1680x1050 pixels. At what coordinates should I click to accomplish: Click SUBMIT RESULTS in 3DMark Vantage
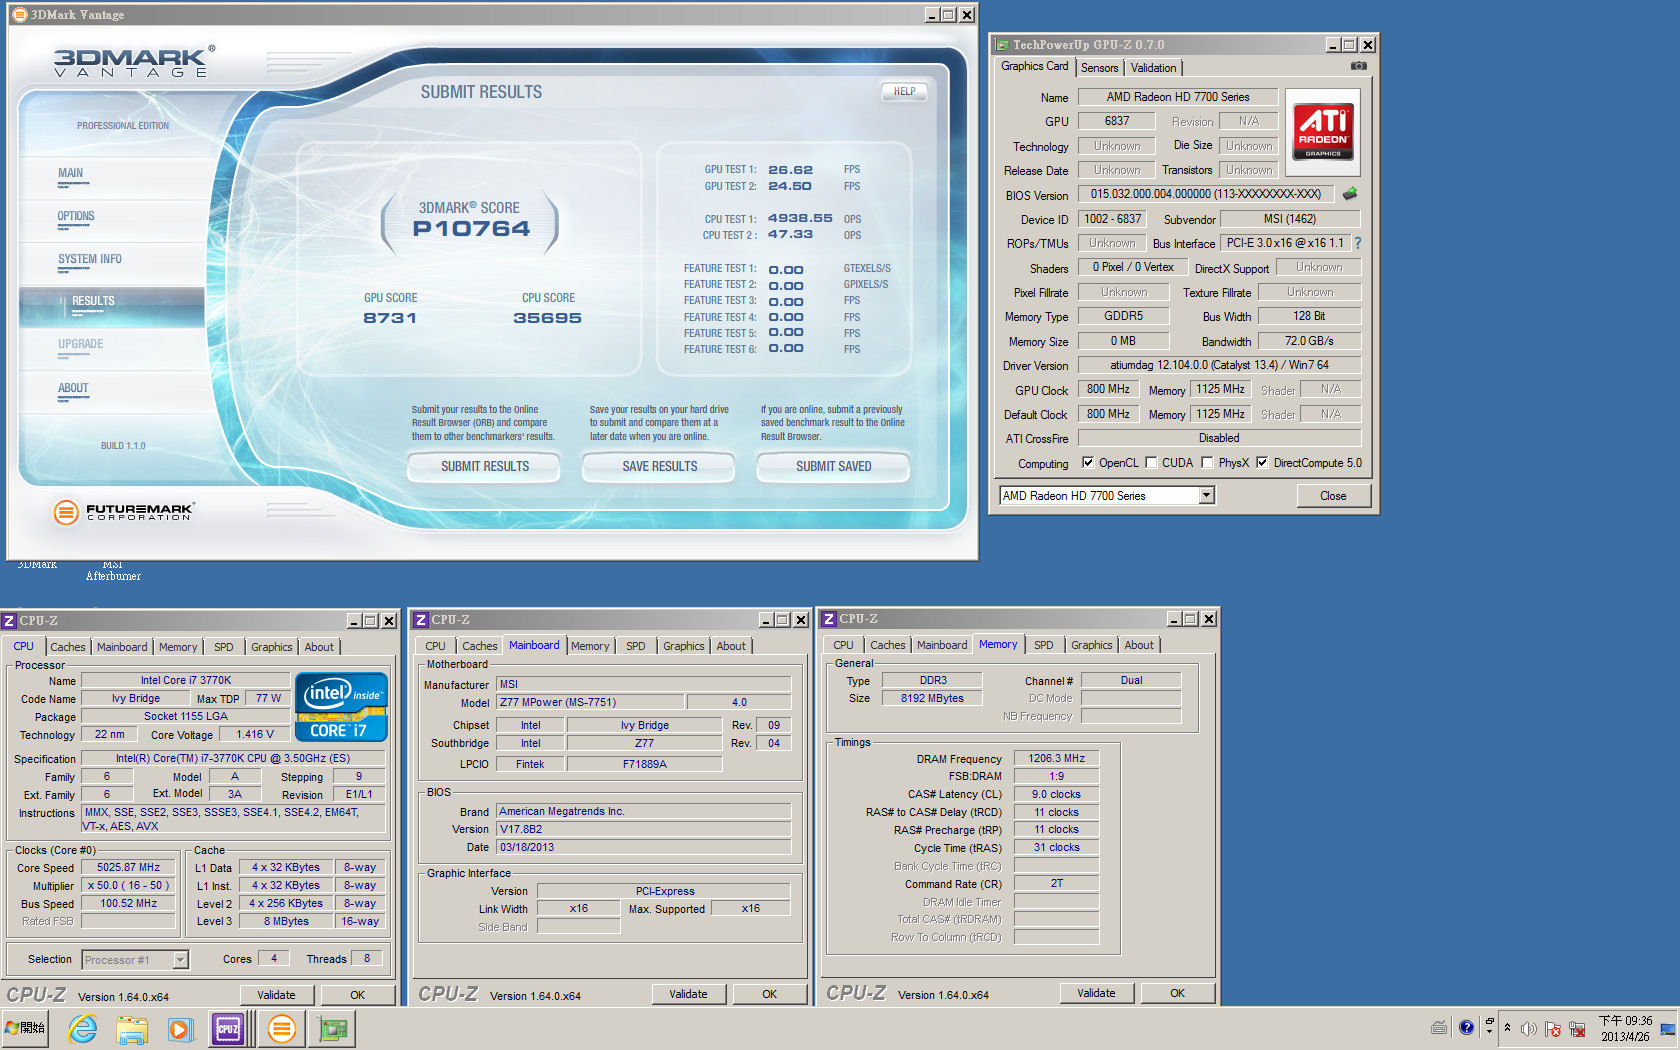(483, 467)
